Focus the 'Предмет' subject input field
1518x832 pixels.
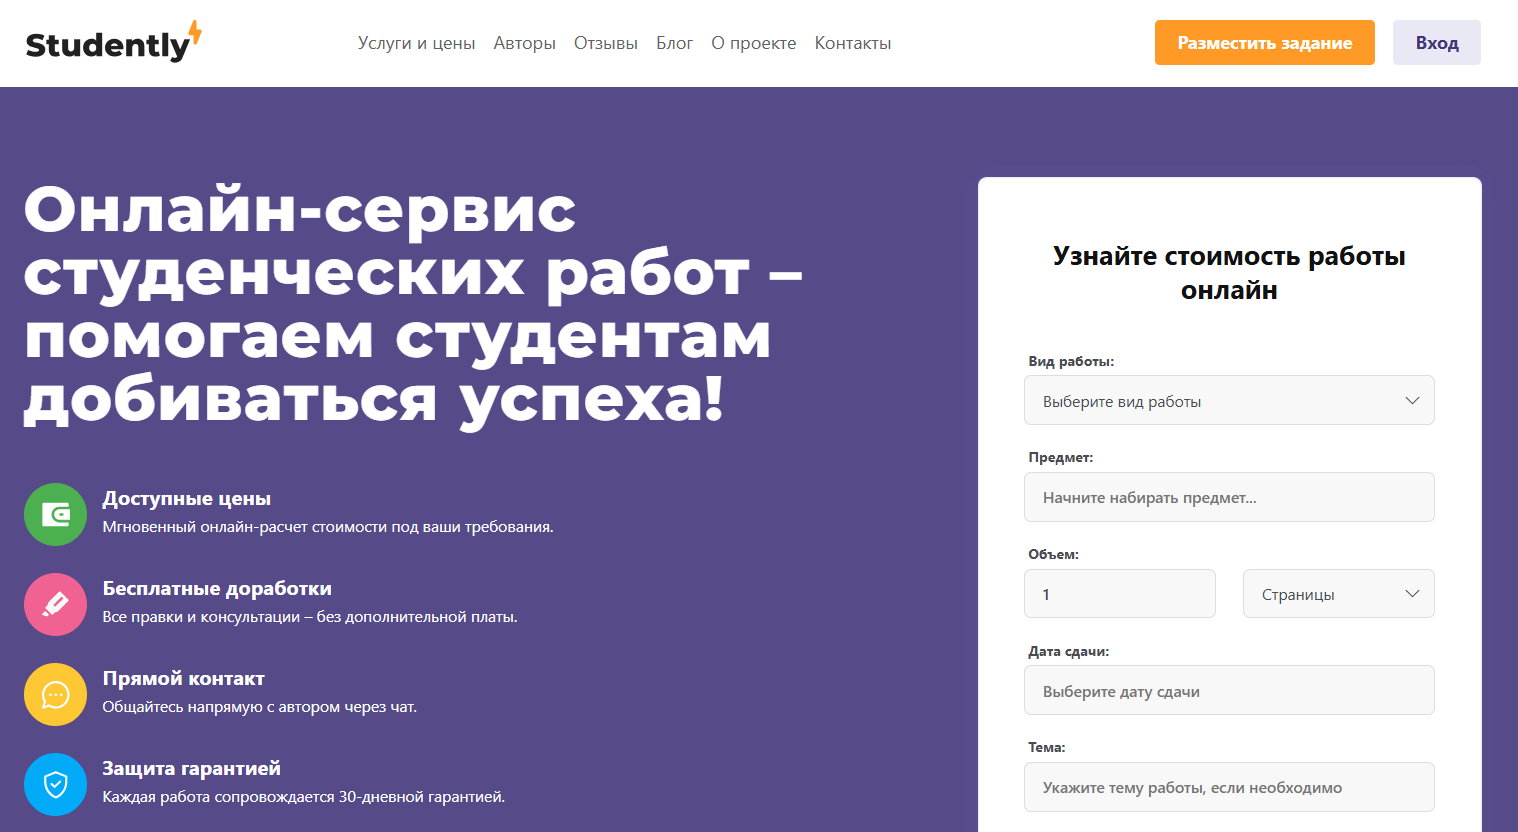click(1228, 497)
